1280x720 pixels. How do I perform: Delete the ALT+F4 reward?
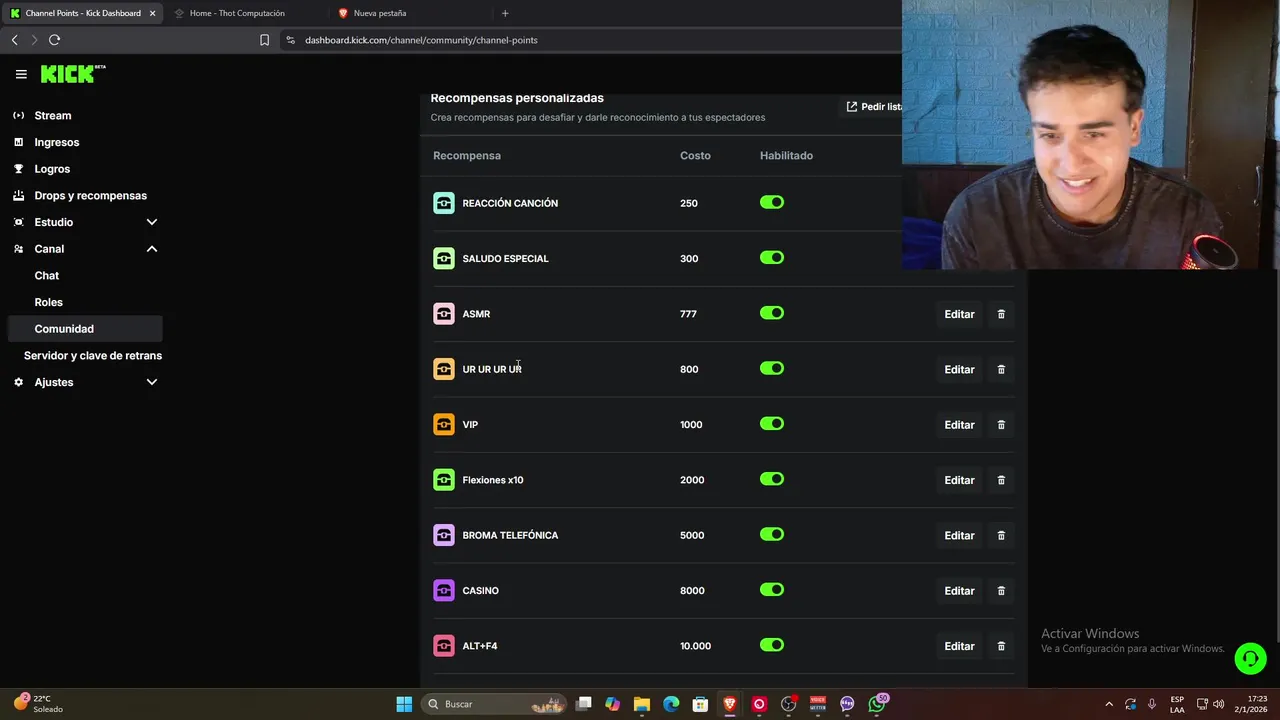coord(1001,646)
